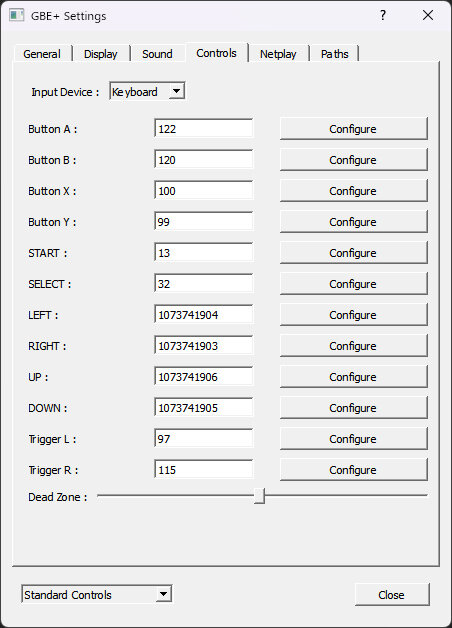The width and height of the screenshot is (452, 628).
Task: Switch to the General tab
Action: click(42, 54)
